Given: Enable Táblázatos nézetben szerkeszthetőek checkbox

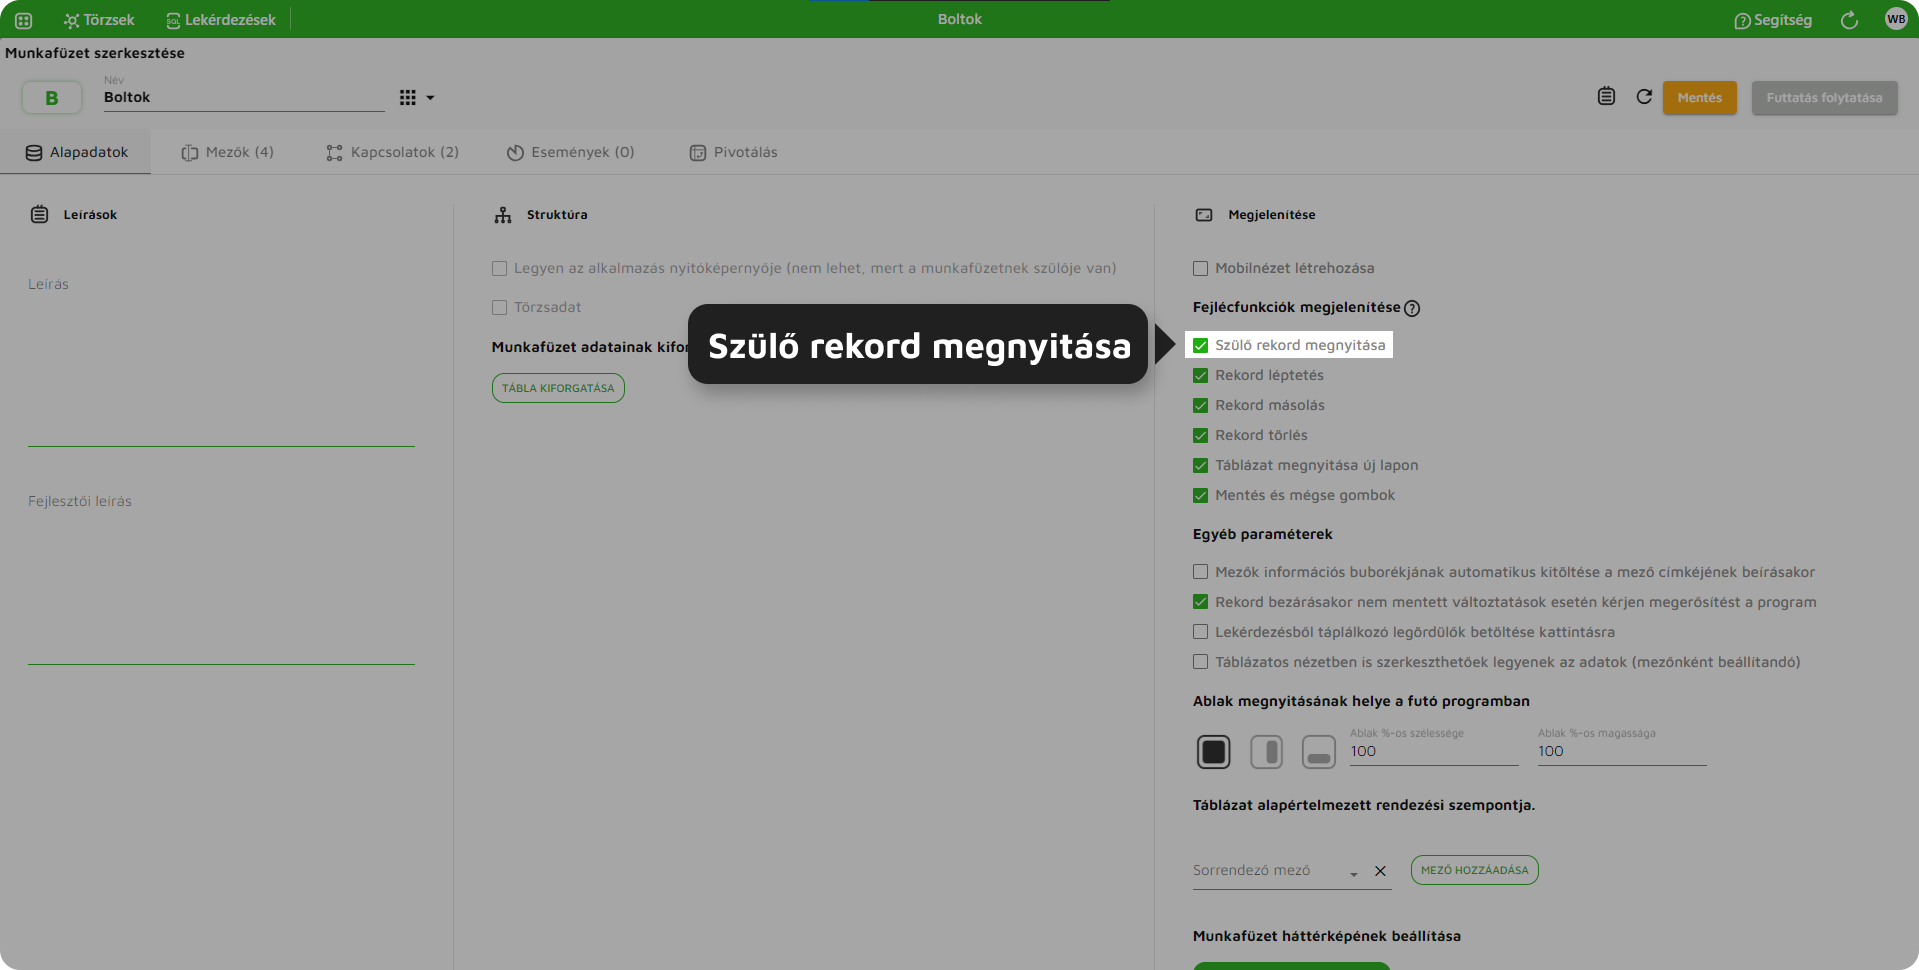Looking at the screenshot, I should coord(1200,662).
